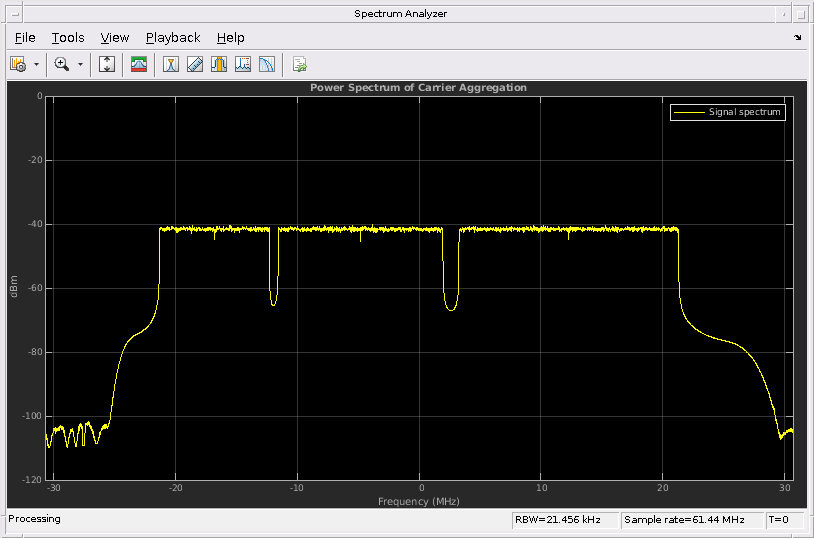
Task: Click the Spectrum Analyzer window title
Action: tap(400, 14)
